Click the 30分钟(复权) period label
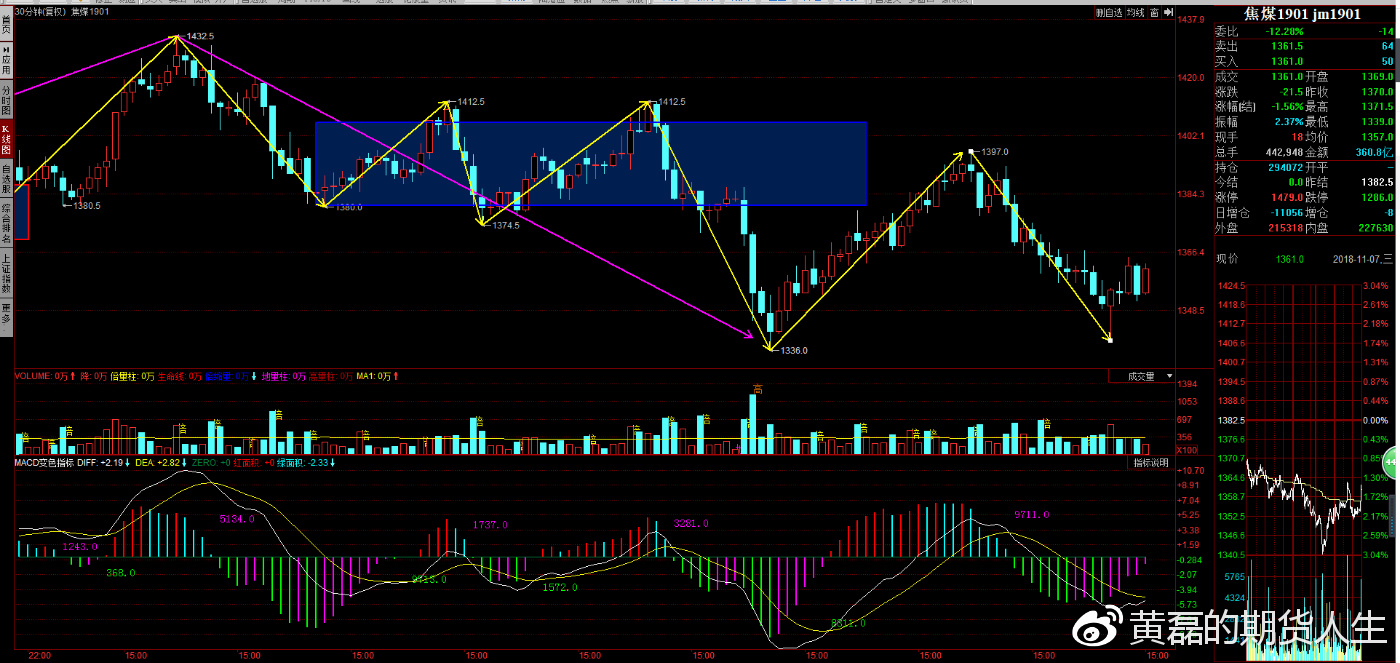Screen dimensions: 1400x663 tap(41, 13)
